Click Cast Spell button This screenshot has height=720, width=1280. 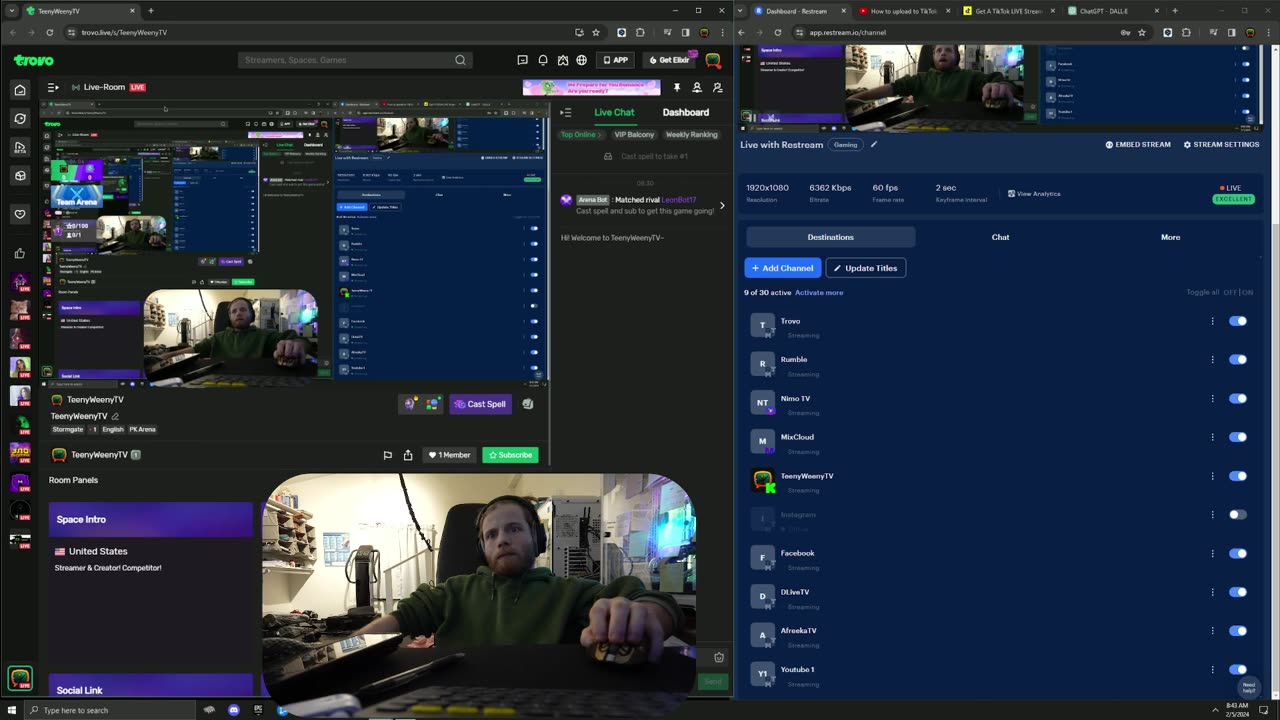[x=480, y=404]
